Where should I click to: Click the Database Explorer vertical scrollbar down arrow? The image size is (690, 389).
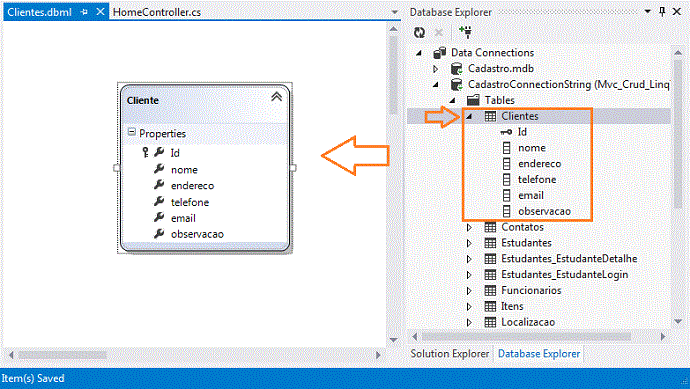click(x=678, y=322)
